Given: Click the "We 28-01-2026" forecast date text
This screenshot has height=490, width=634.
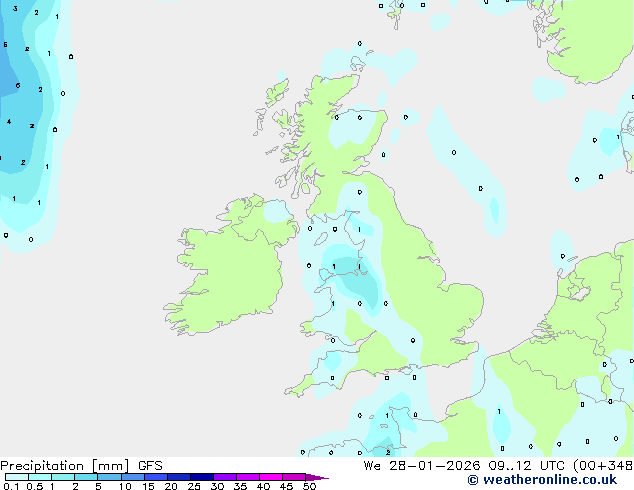Looking at the screenshot, I should 422,466.
